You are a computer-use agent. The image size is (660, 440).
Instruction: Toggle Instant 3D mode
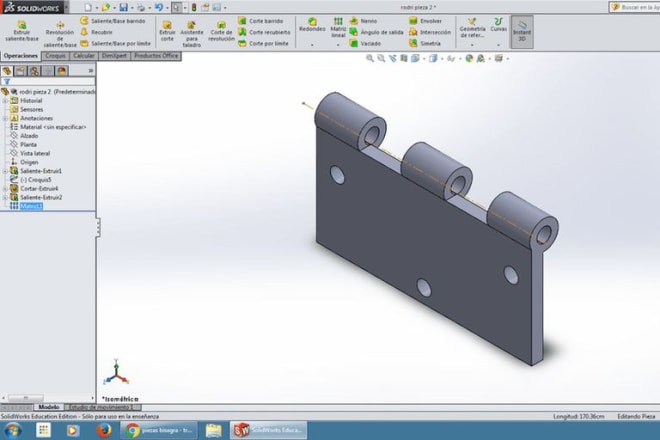point(522,32)
